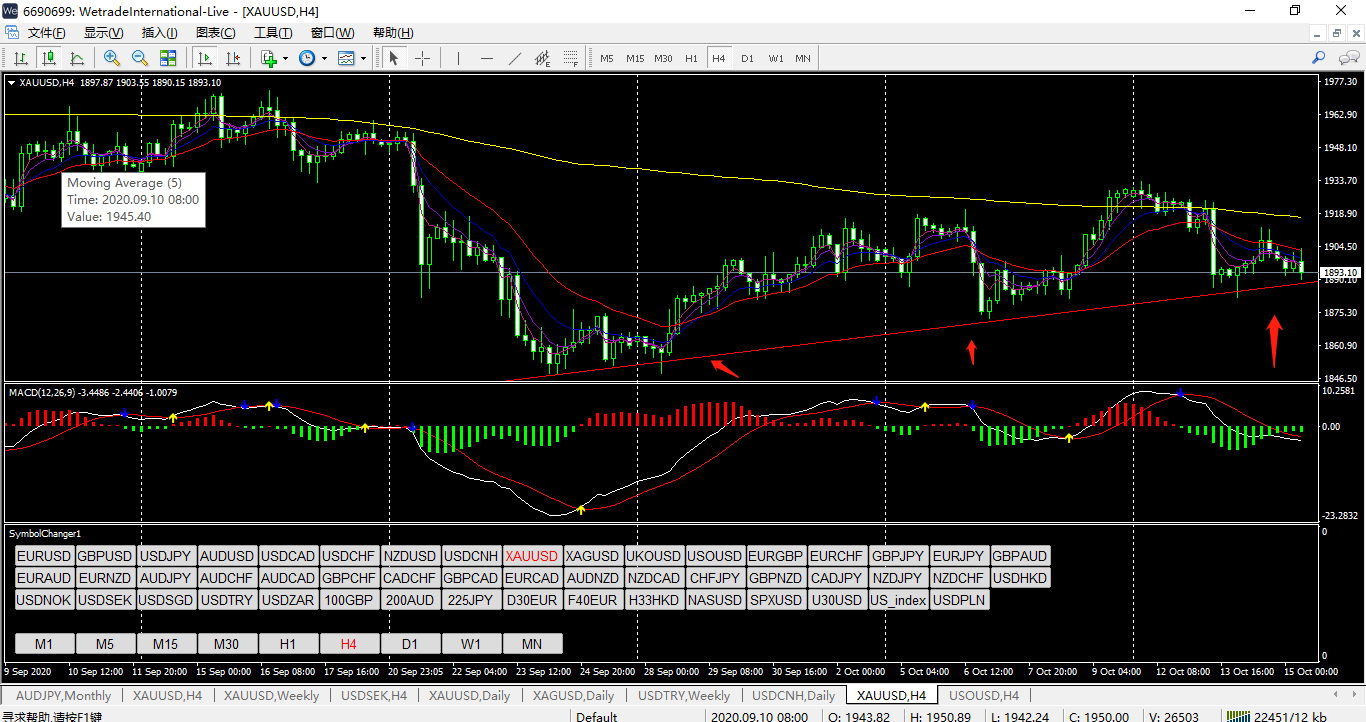Open the chart periods clock button

306,58
